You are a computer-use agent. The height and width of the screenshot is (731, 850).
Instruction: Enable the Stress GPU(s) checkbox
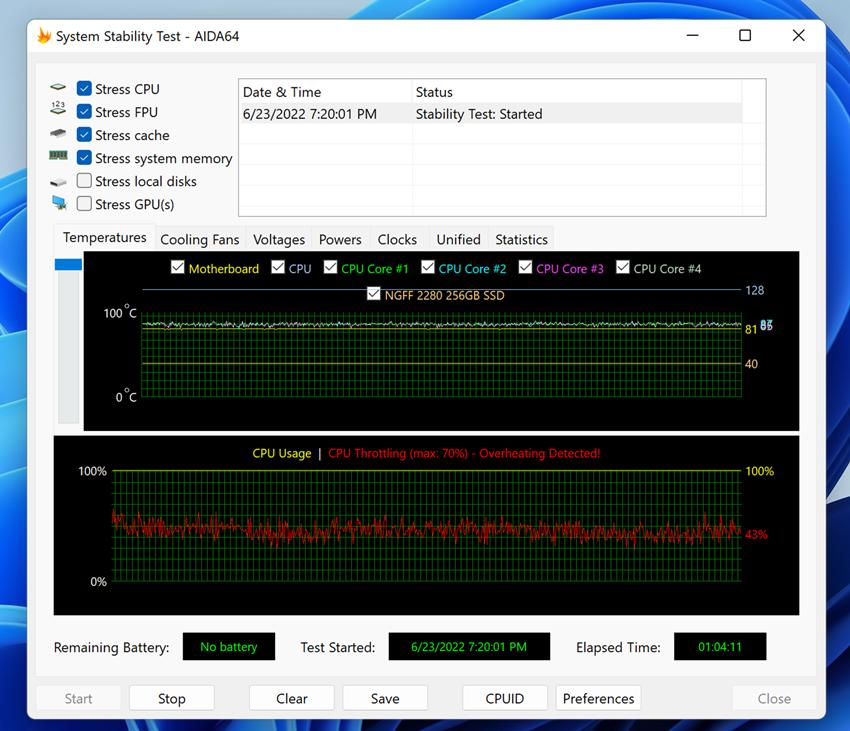[x=85, y=204]
